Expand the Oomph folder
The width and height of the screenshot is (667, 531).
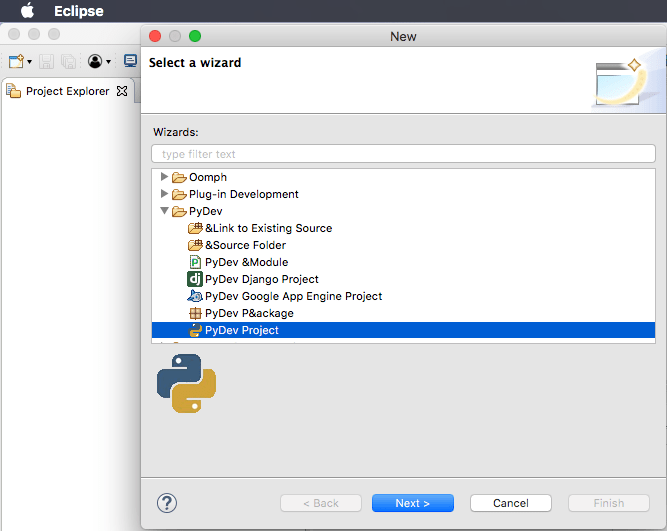click(x=165, y=177)
